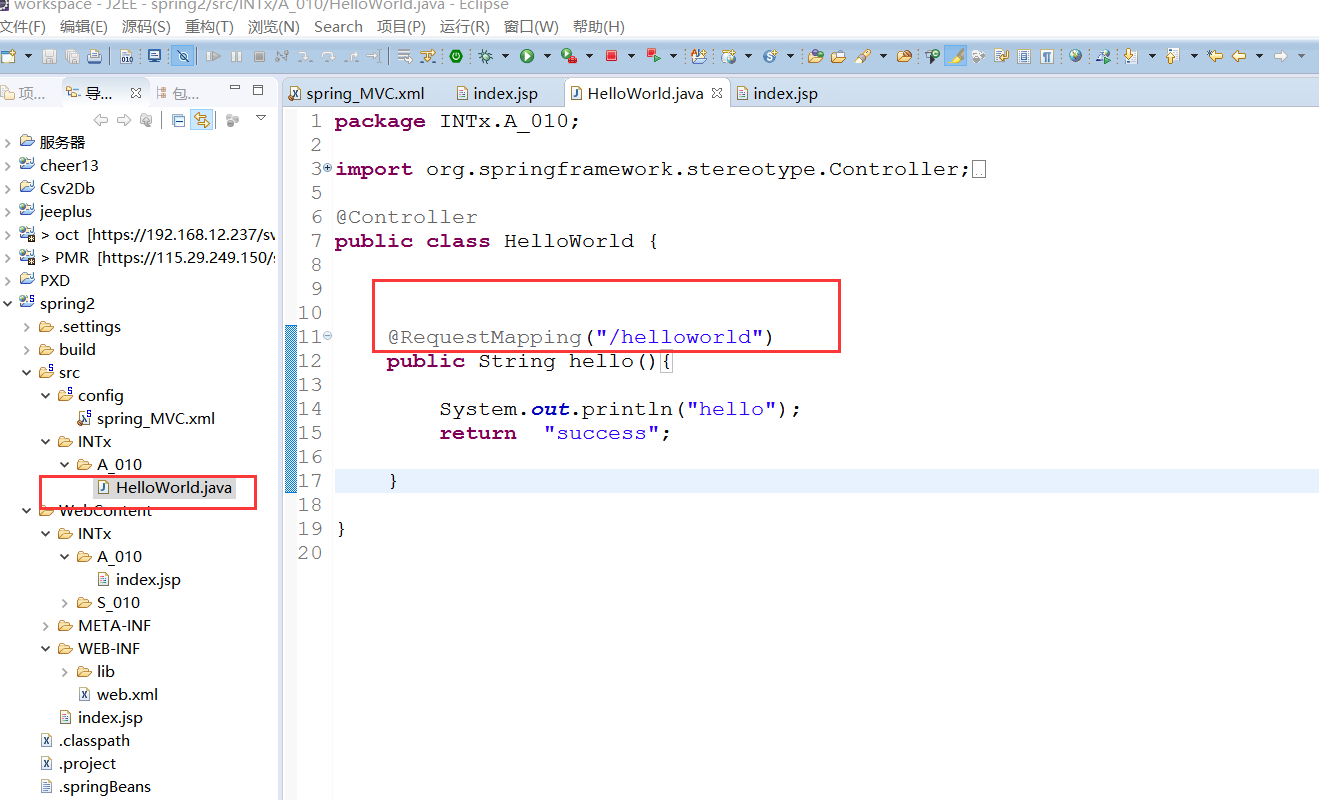Switch to the 项... project explorer tab
Image resolution: width=1319 pixels, height=800 pixels.
click(25, 93)
